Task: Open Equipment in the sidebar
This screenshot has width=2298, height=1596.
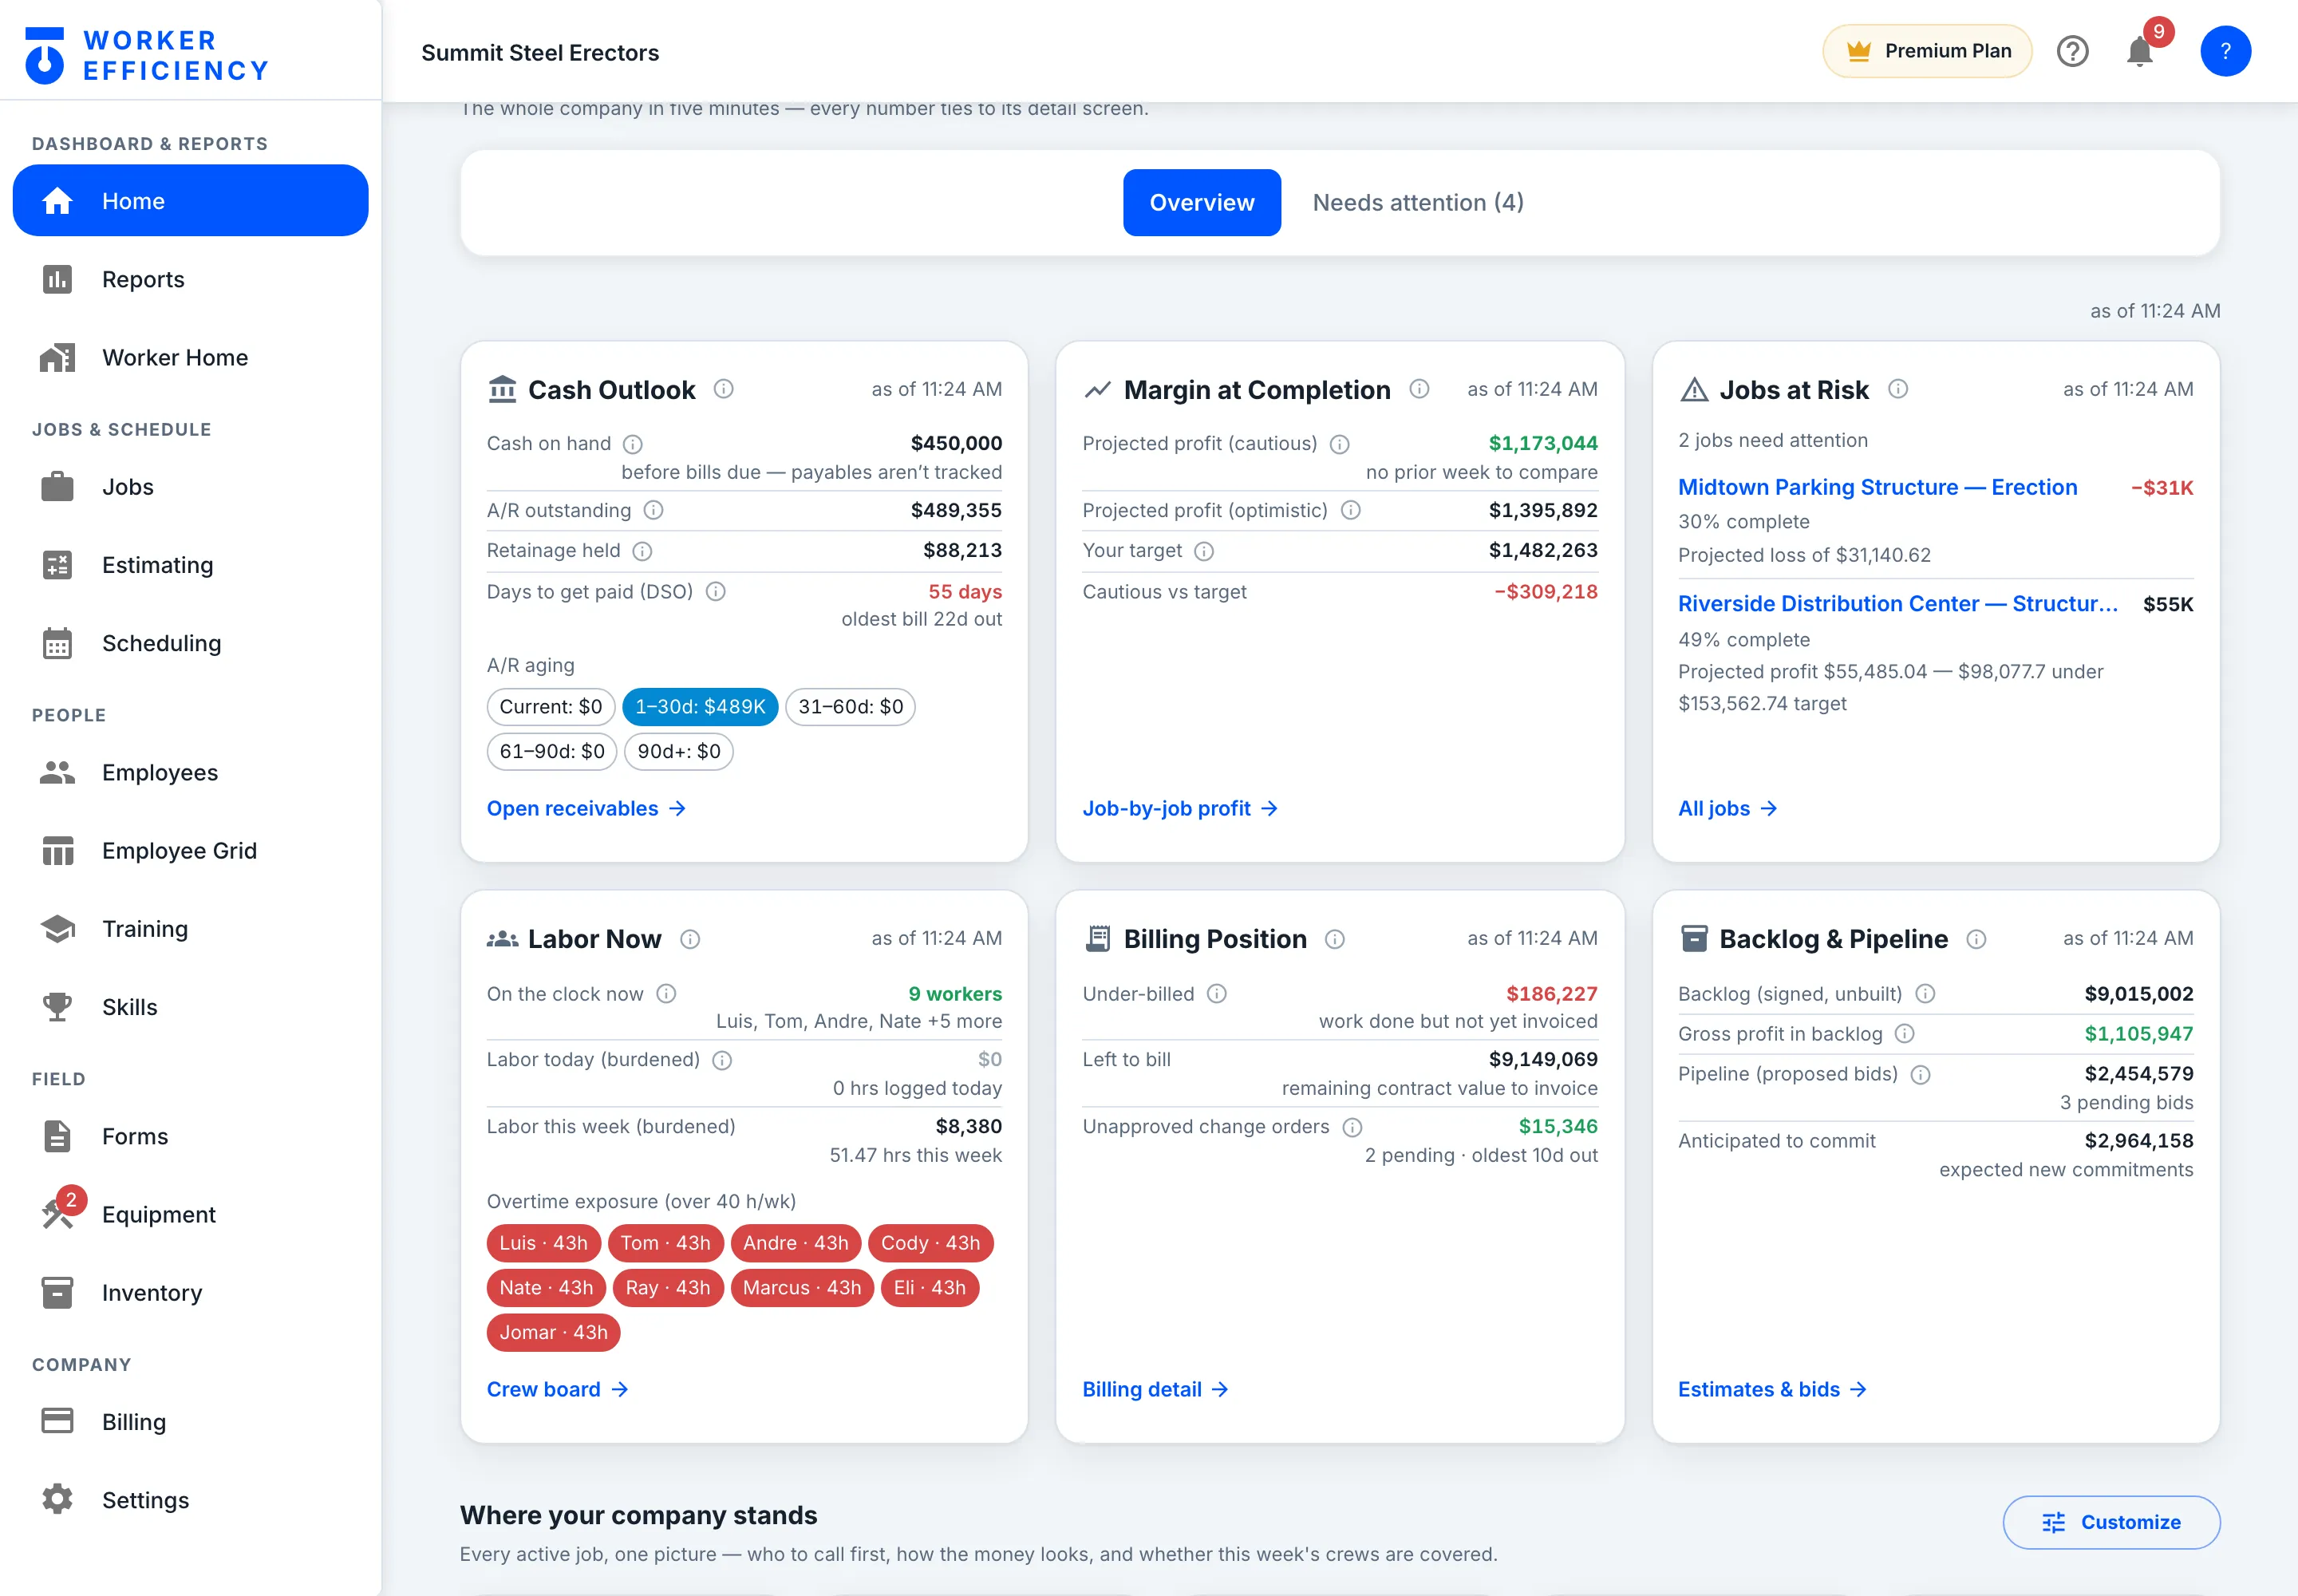Action: (x=190, y=1215)
